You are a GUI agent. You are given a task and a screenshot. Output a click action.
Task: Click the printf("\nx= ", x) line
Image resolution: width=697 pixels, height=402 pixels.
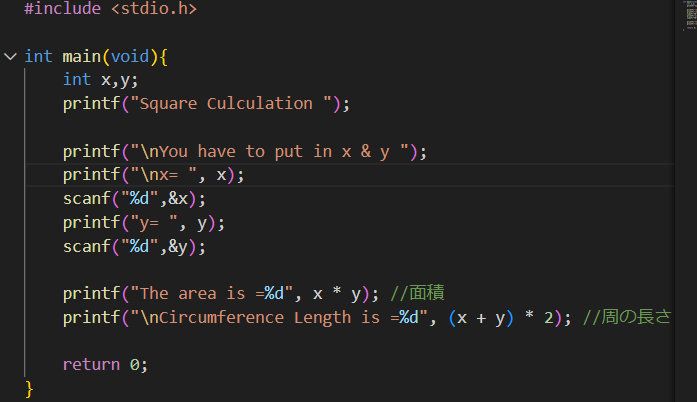153,175
